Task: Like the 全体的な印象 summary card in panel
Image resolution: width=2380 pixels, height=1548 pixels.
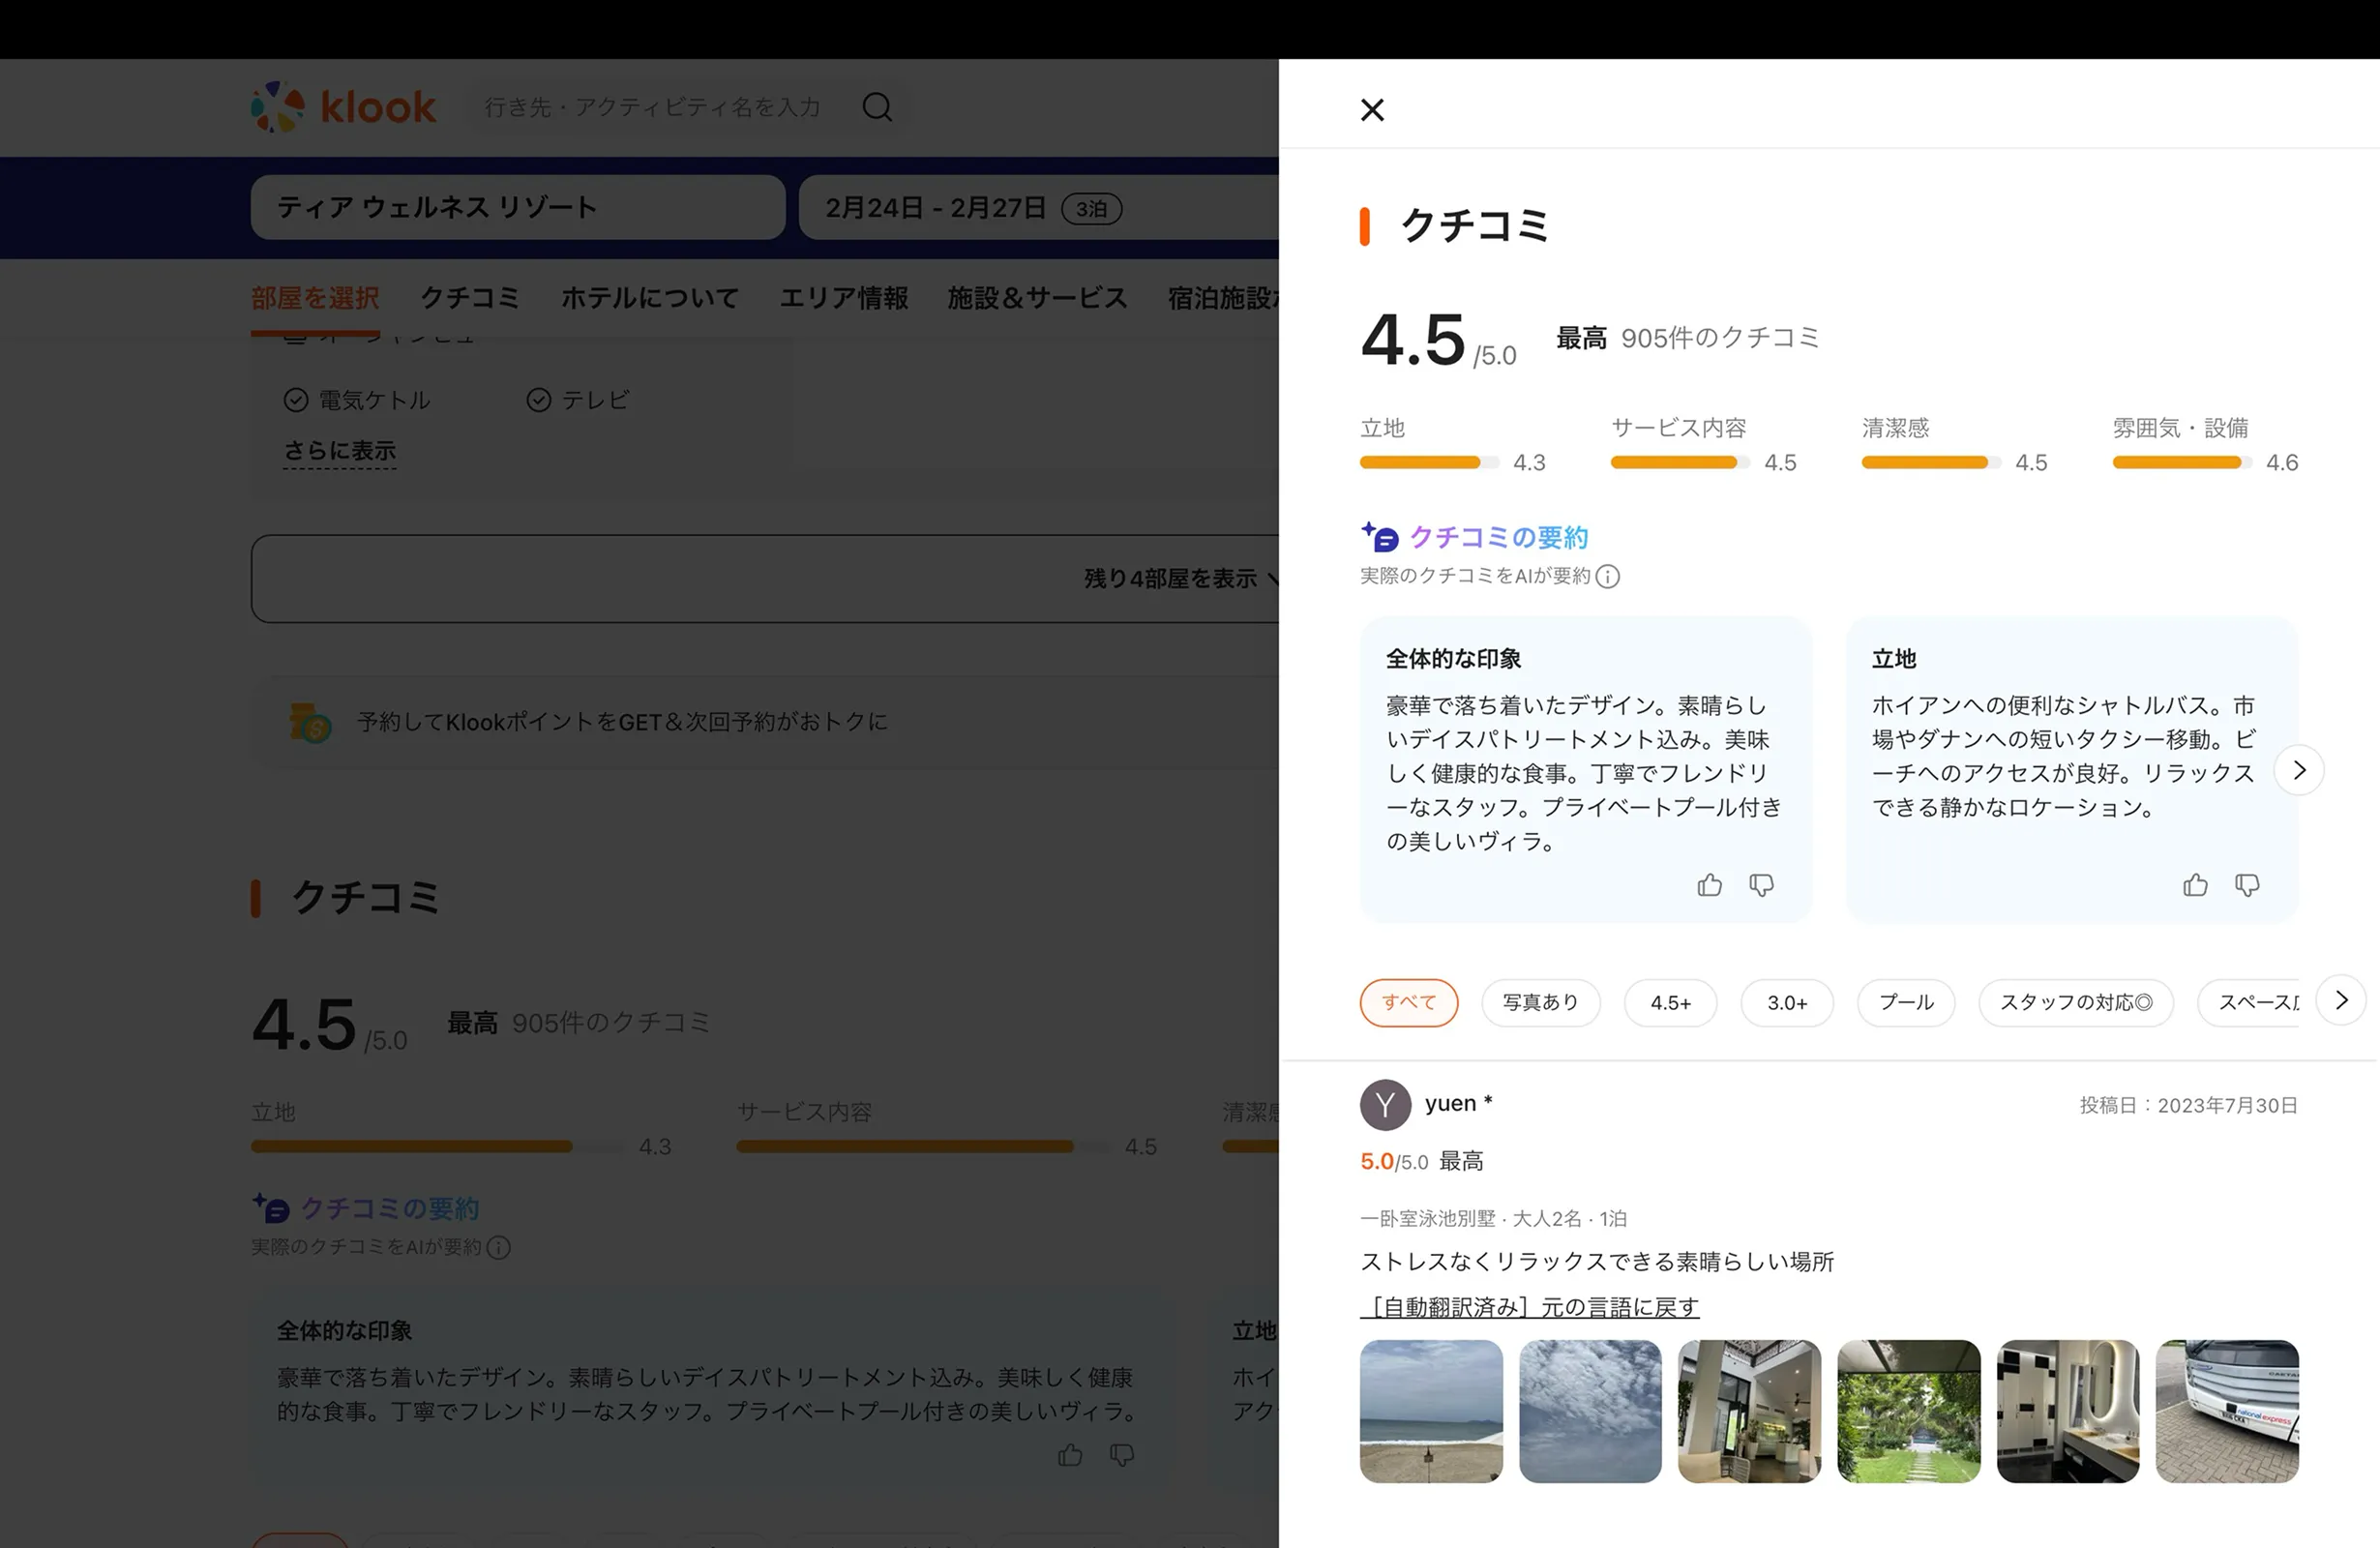Action: (x=1710, y=885)
